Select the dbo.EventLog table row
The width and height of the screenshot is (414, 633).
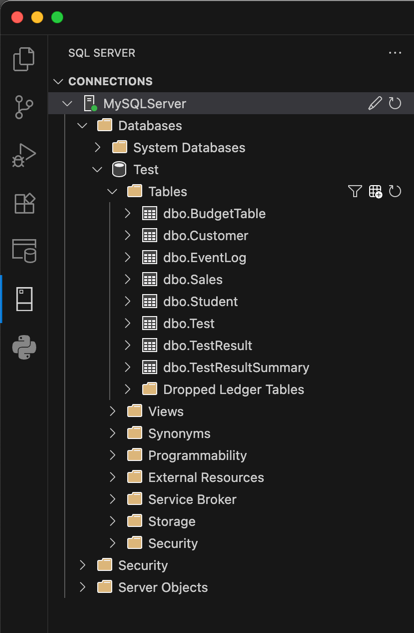click(231, 258)
